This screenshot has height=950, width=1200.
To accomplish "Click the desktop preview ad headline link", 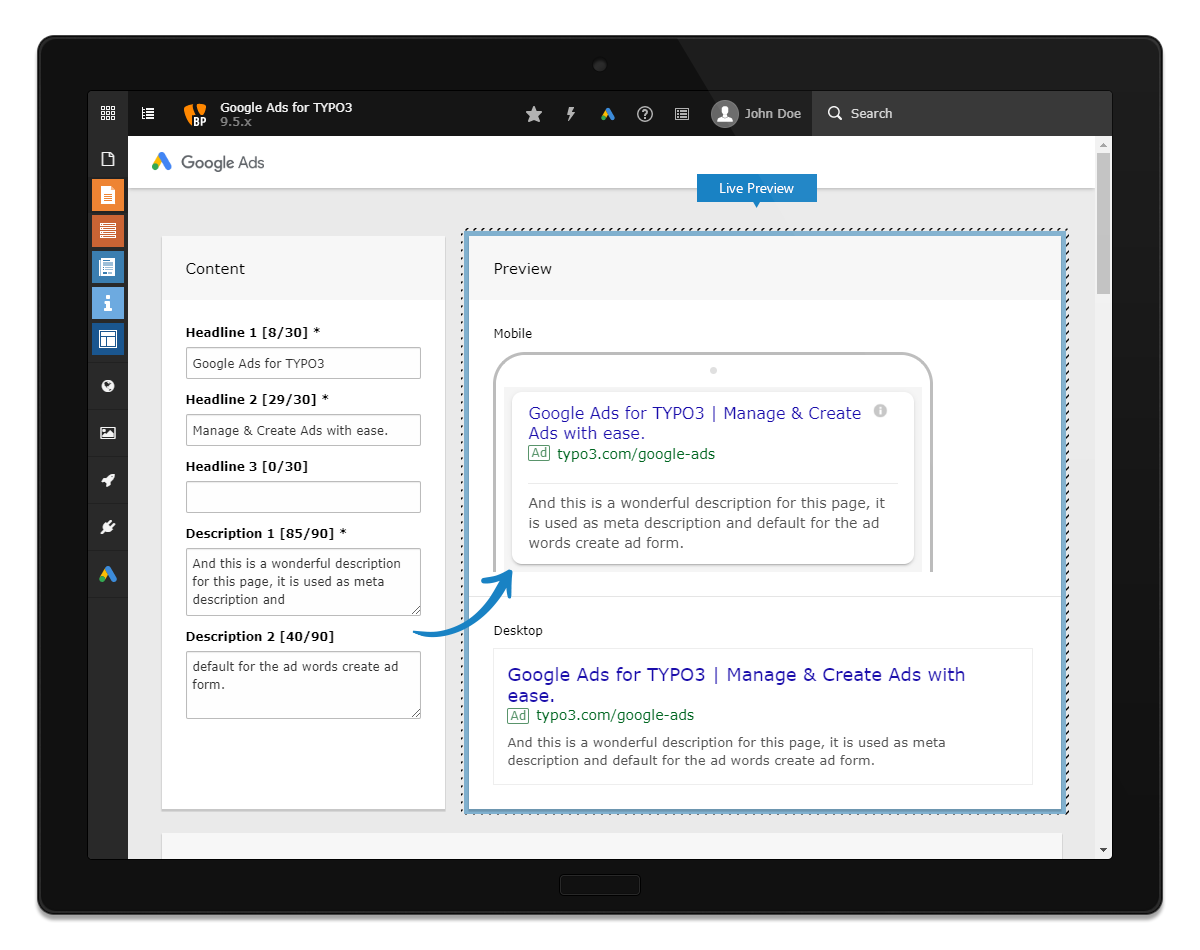I will click(x=736, y=685).
